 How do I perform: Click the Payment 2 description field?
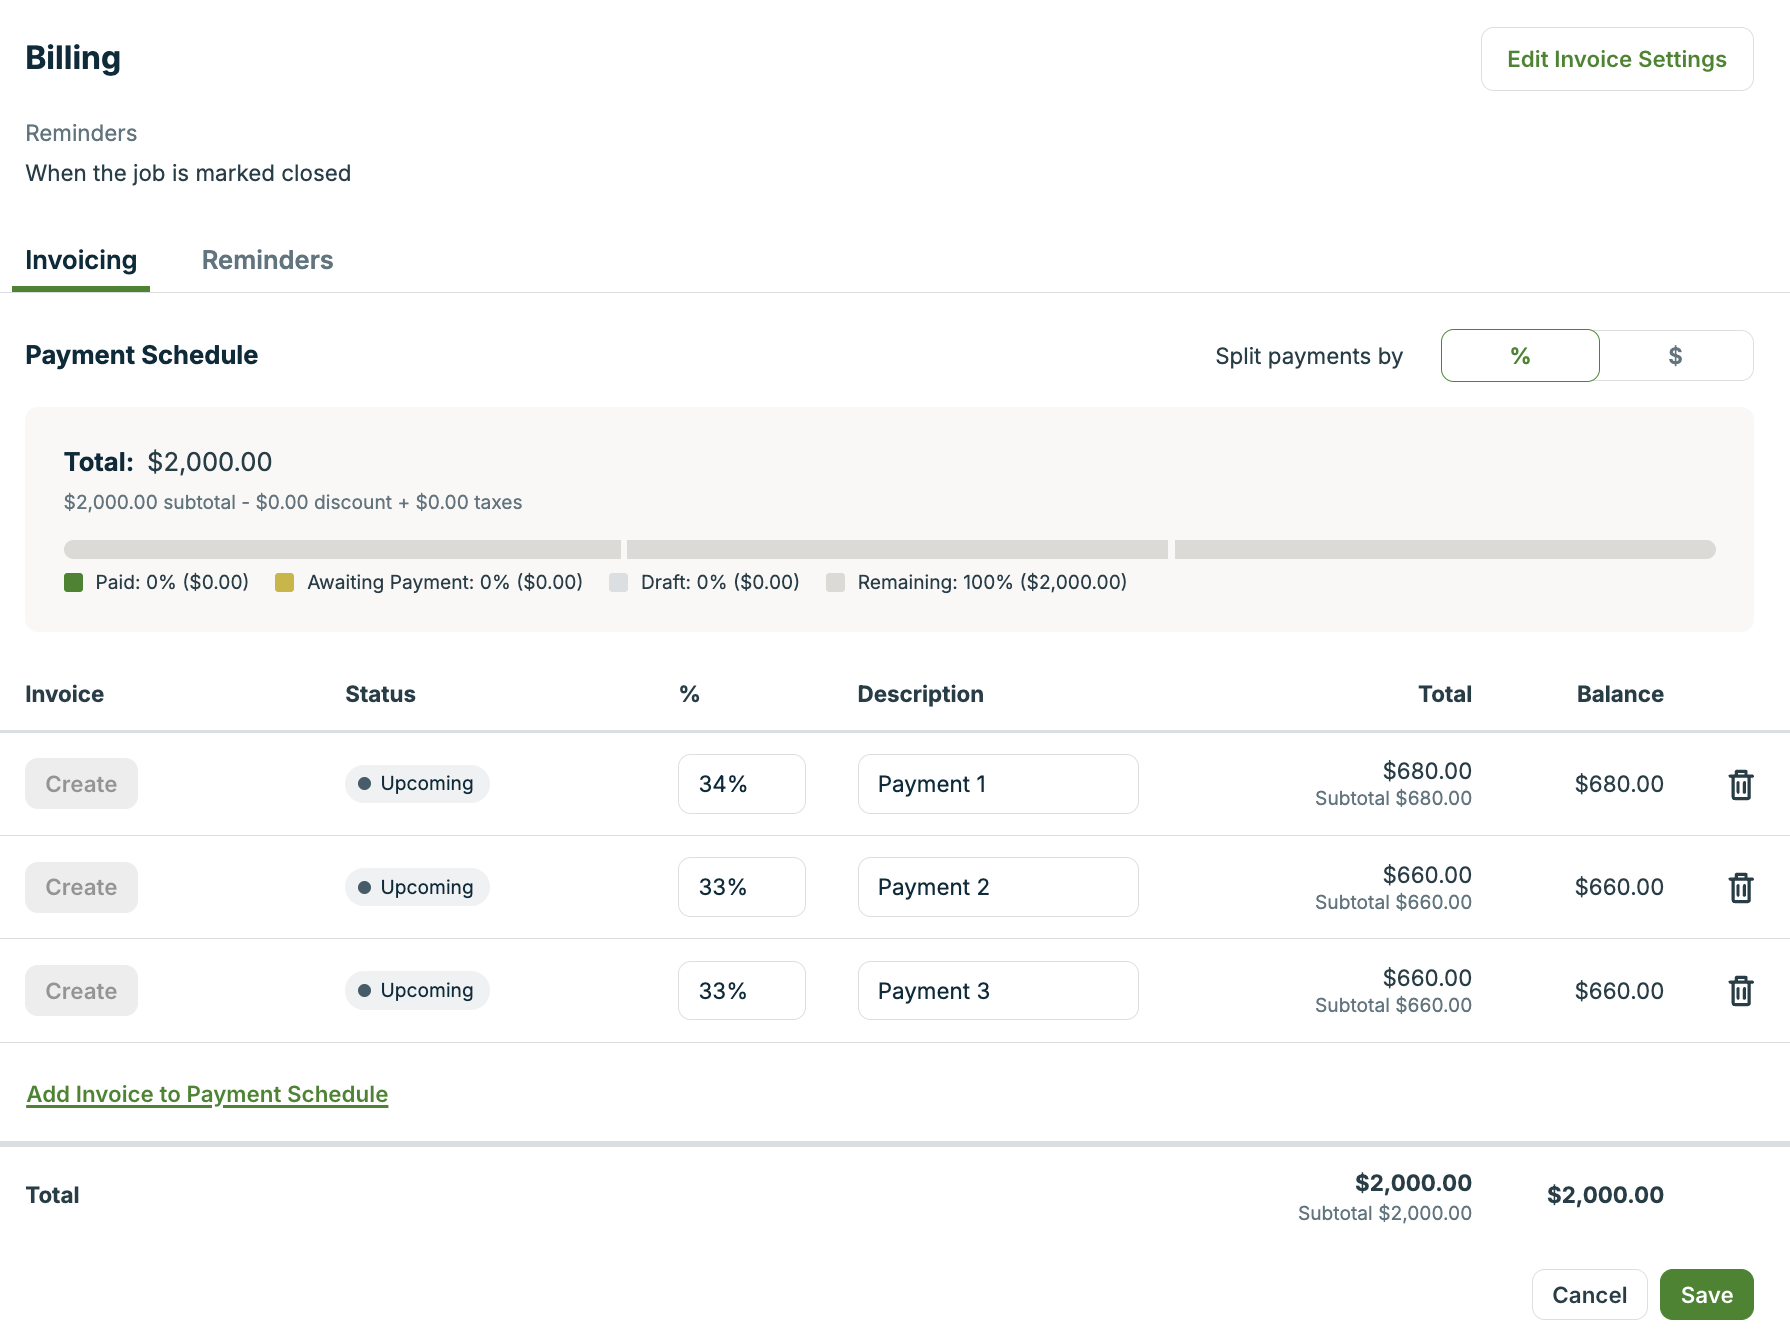pos(997,887)
